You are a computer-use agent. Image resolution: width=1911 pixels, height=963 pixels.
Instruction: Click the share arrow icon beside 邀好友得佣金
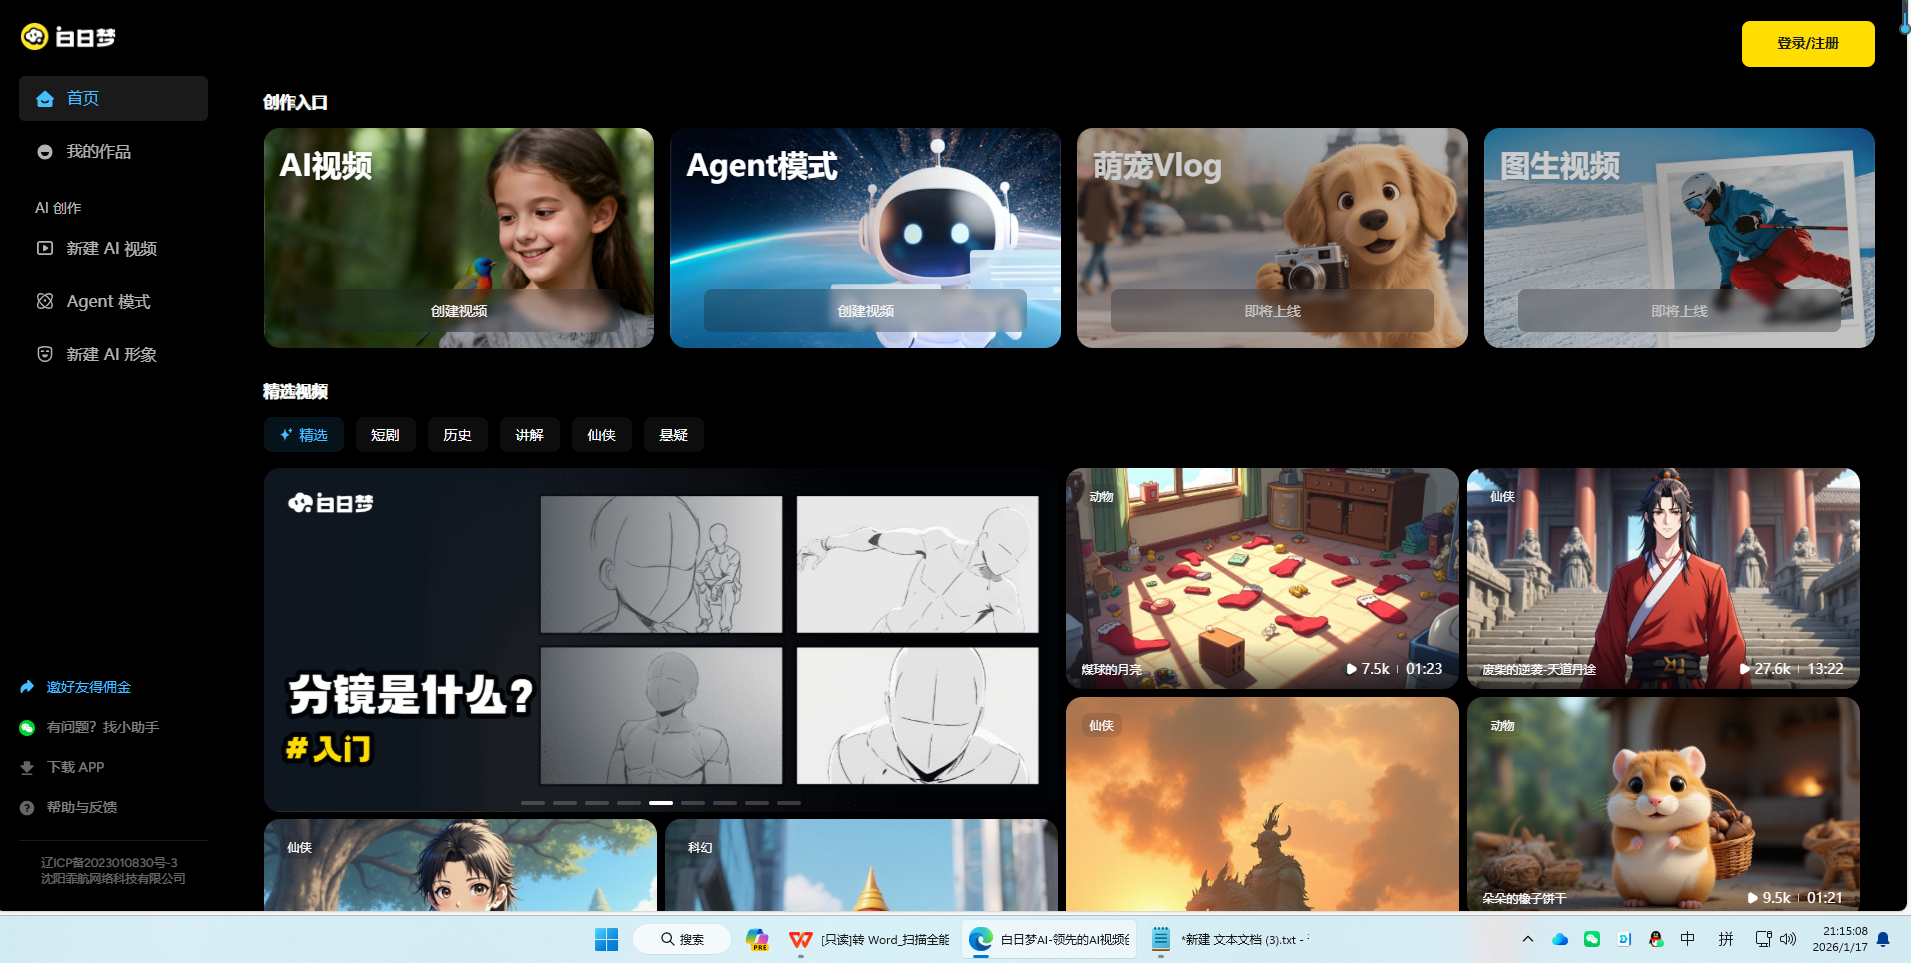click(27, 687)
